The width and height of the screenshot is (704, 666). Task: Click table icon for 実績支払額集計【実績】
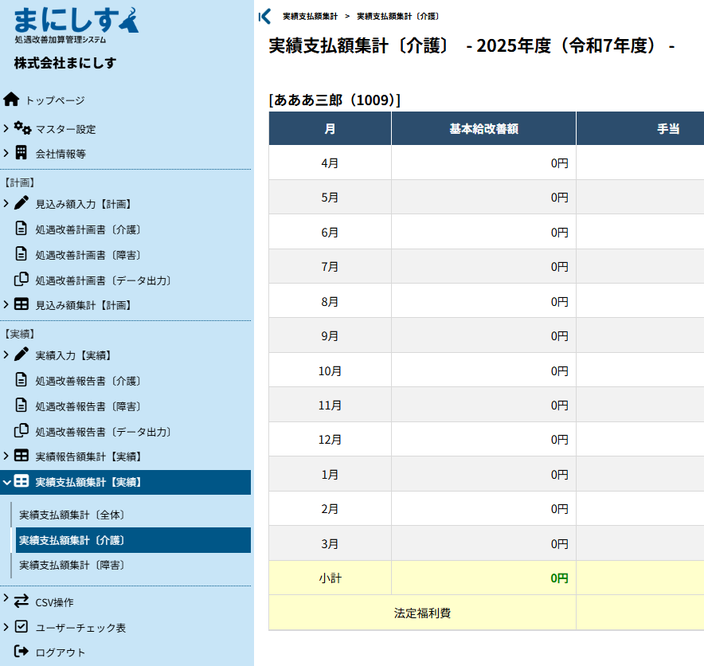click(21, 481)
